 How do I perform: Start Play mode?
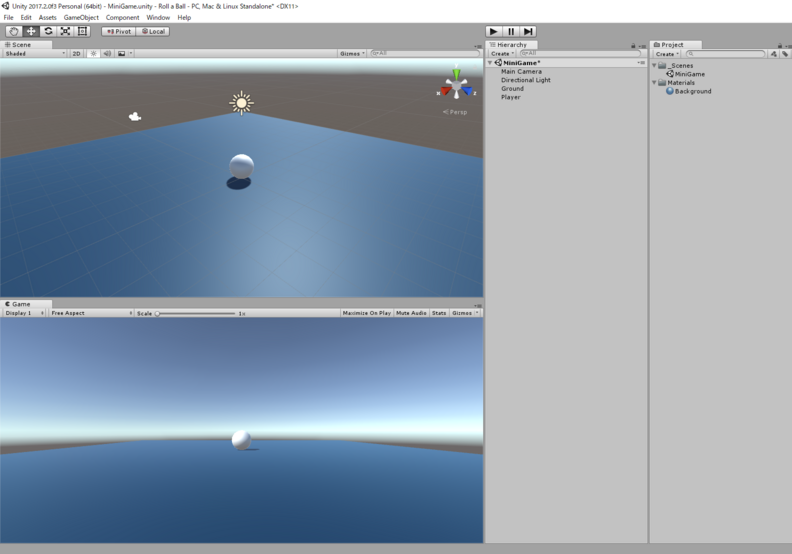(494, 31)
